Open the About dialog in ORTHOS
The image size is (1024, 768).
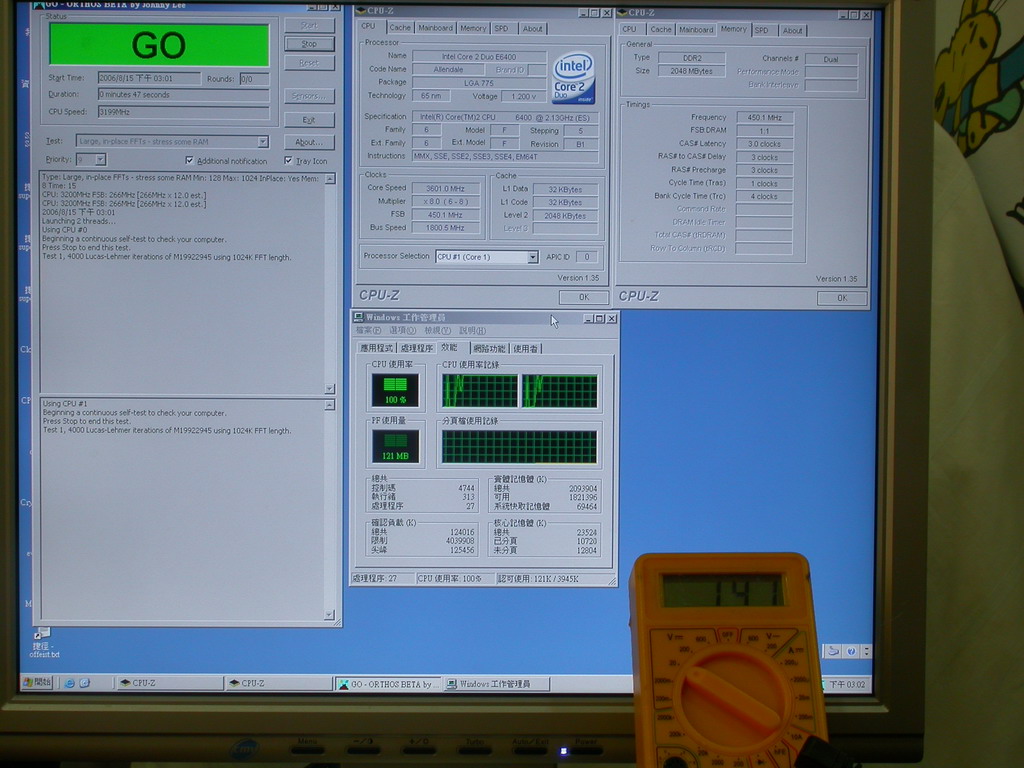pyautogui.click(x=310, y=142)
